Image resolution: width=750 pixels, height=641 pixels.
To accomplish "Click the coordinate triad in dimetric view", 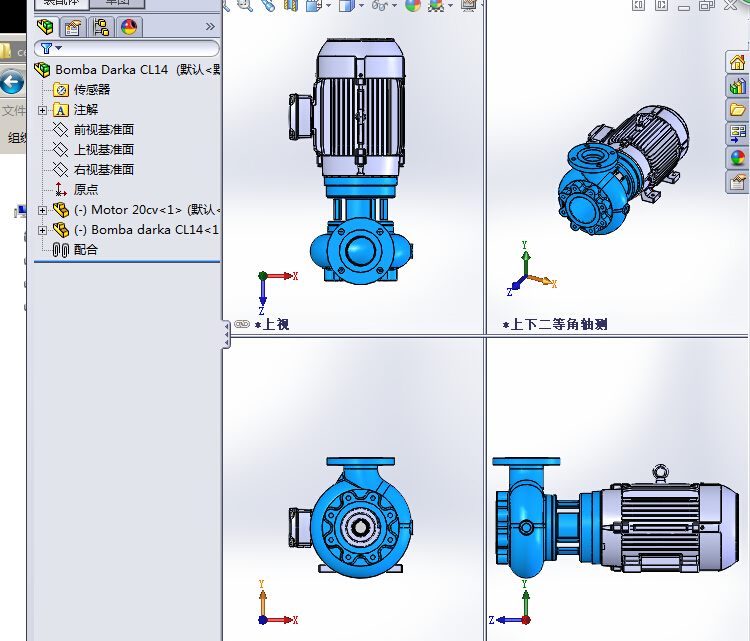I will tap(532, 269).
